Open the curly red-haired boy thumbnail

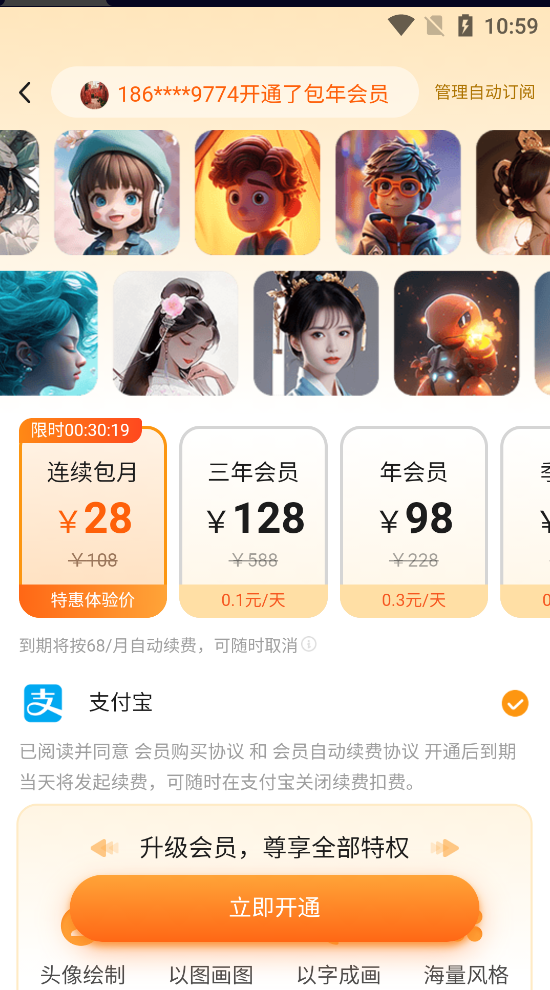[x=258, y=193]
